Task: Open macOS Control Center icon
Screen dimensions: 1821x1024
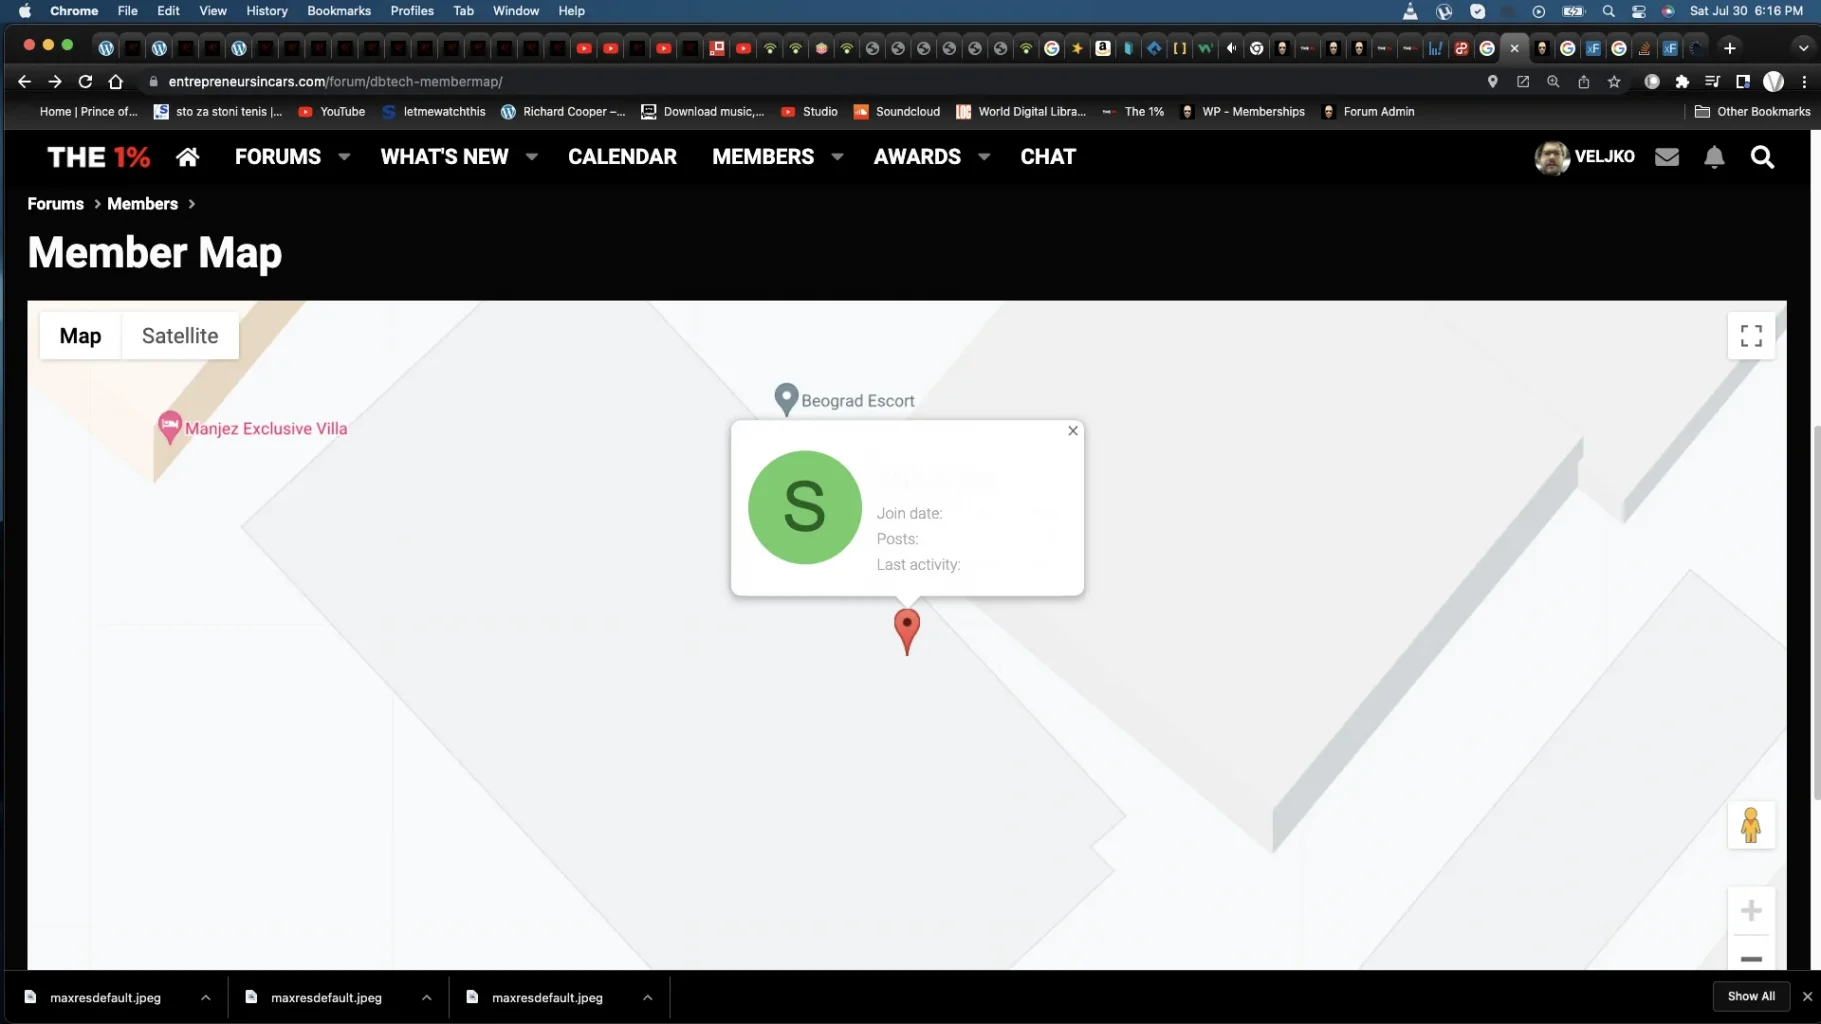Action: coord(1638,11)
